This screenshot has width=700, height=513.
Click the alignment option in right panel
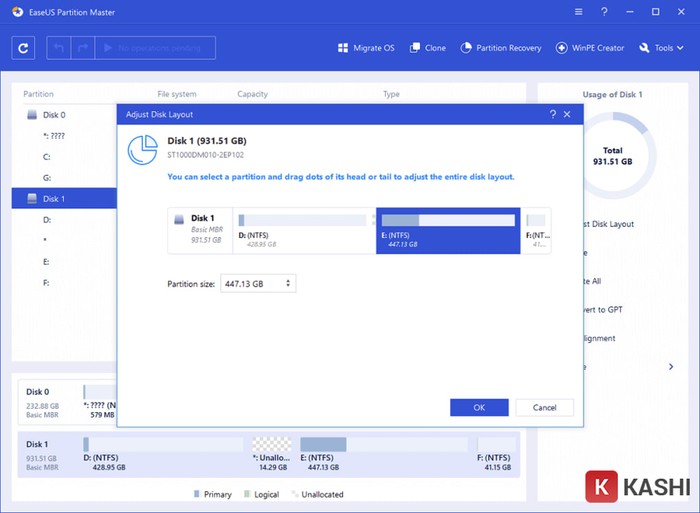(600, 338)
